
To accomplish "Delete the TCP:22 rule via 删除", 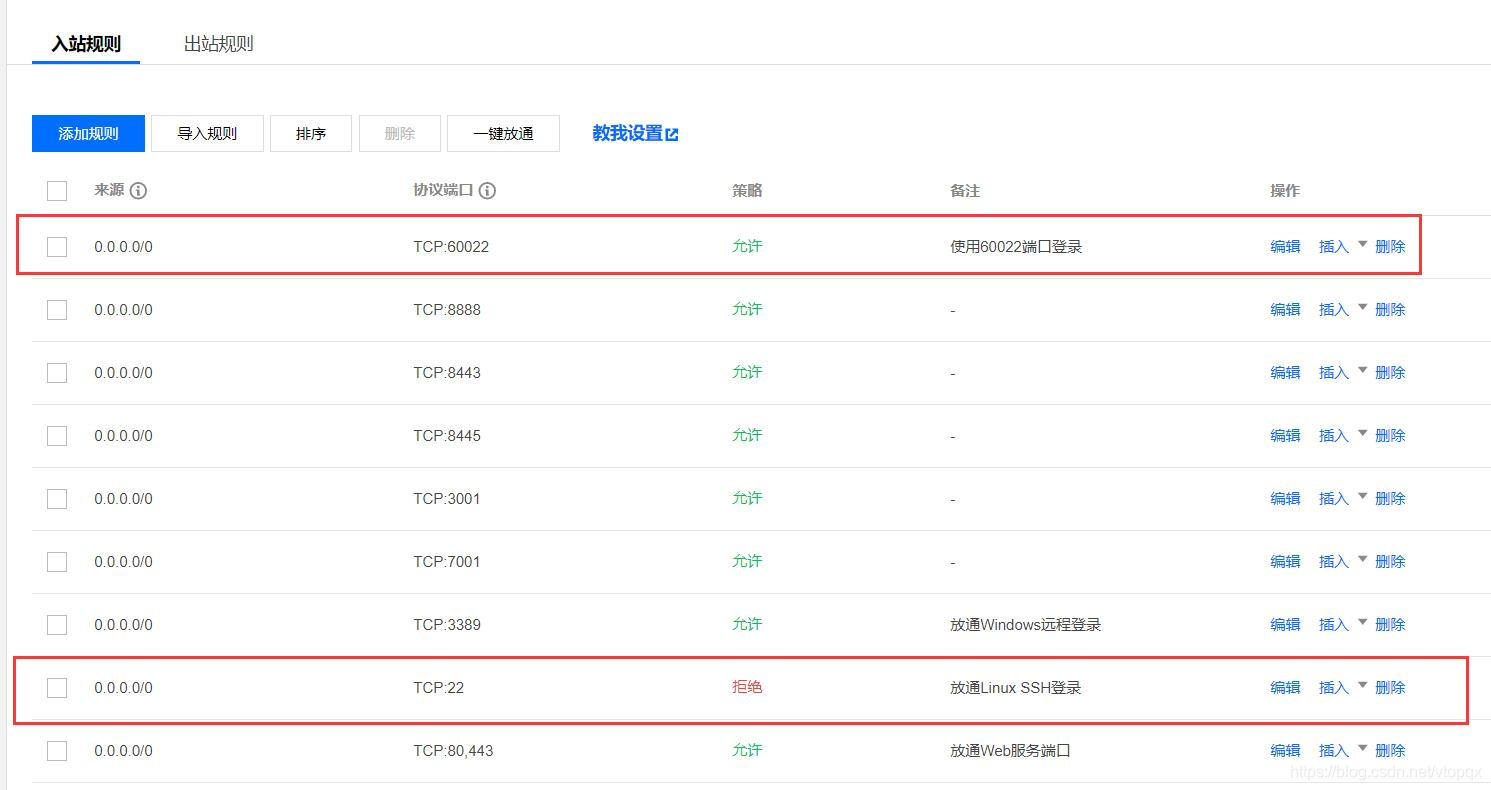I will [1390, 688].
